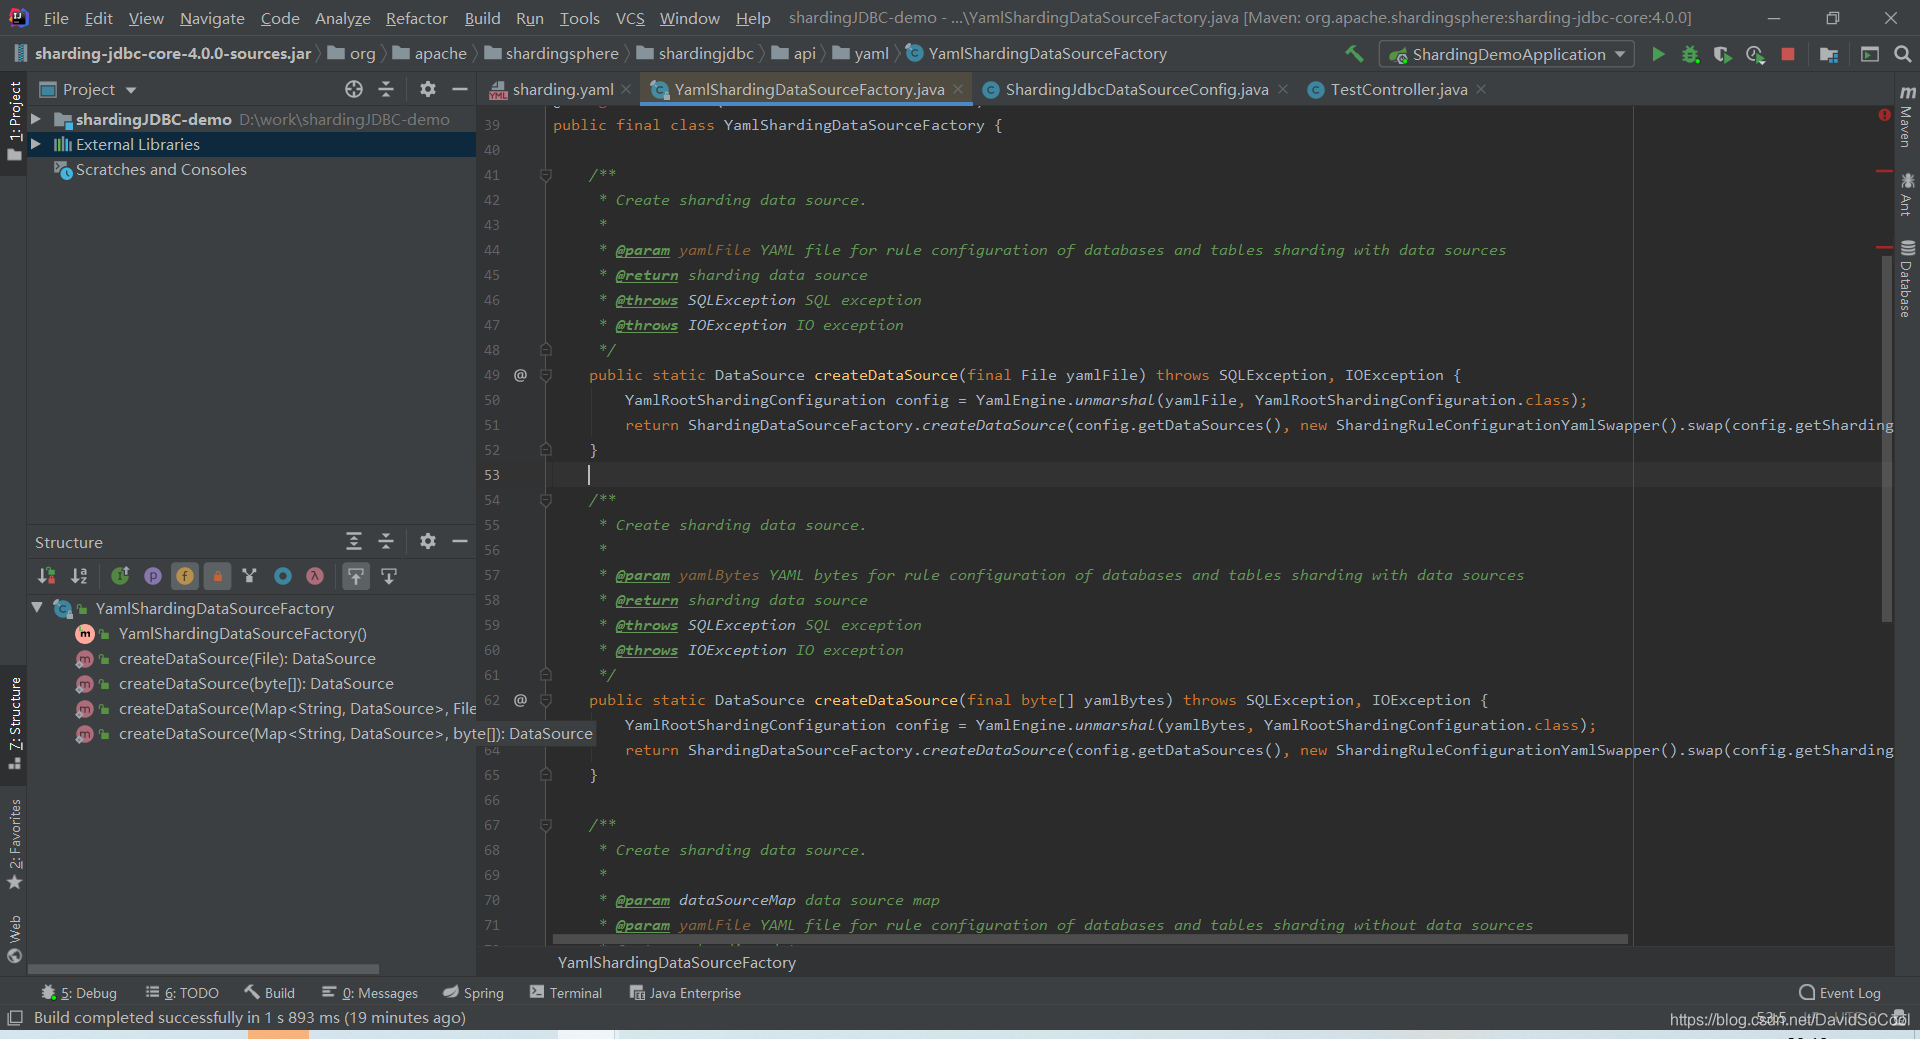Fold the Javadoc comment at line 41
Screen dimensions: 1920x1039
pos(546,175)
